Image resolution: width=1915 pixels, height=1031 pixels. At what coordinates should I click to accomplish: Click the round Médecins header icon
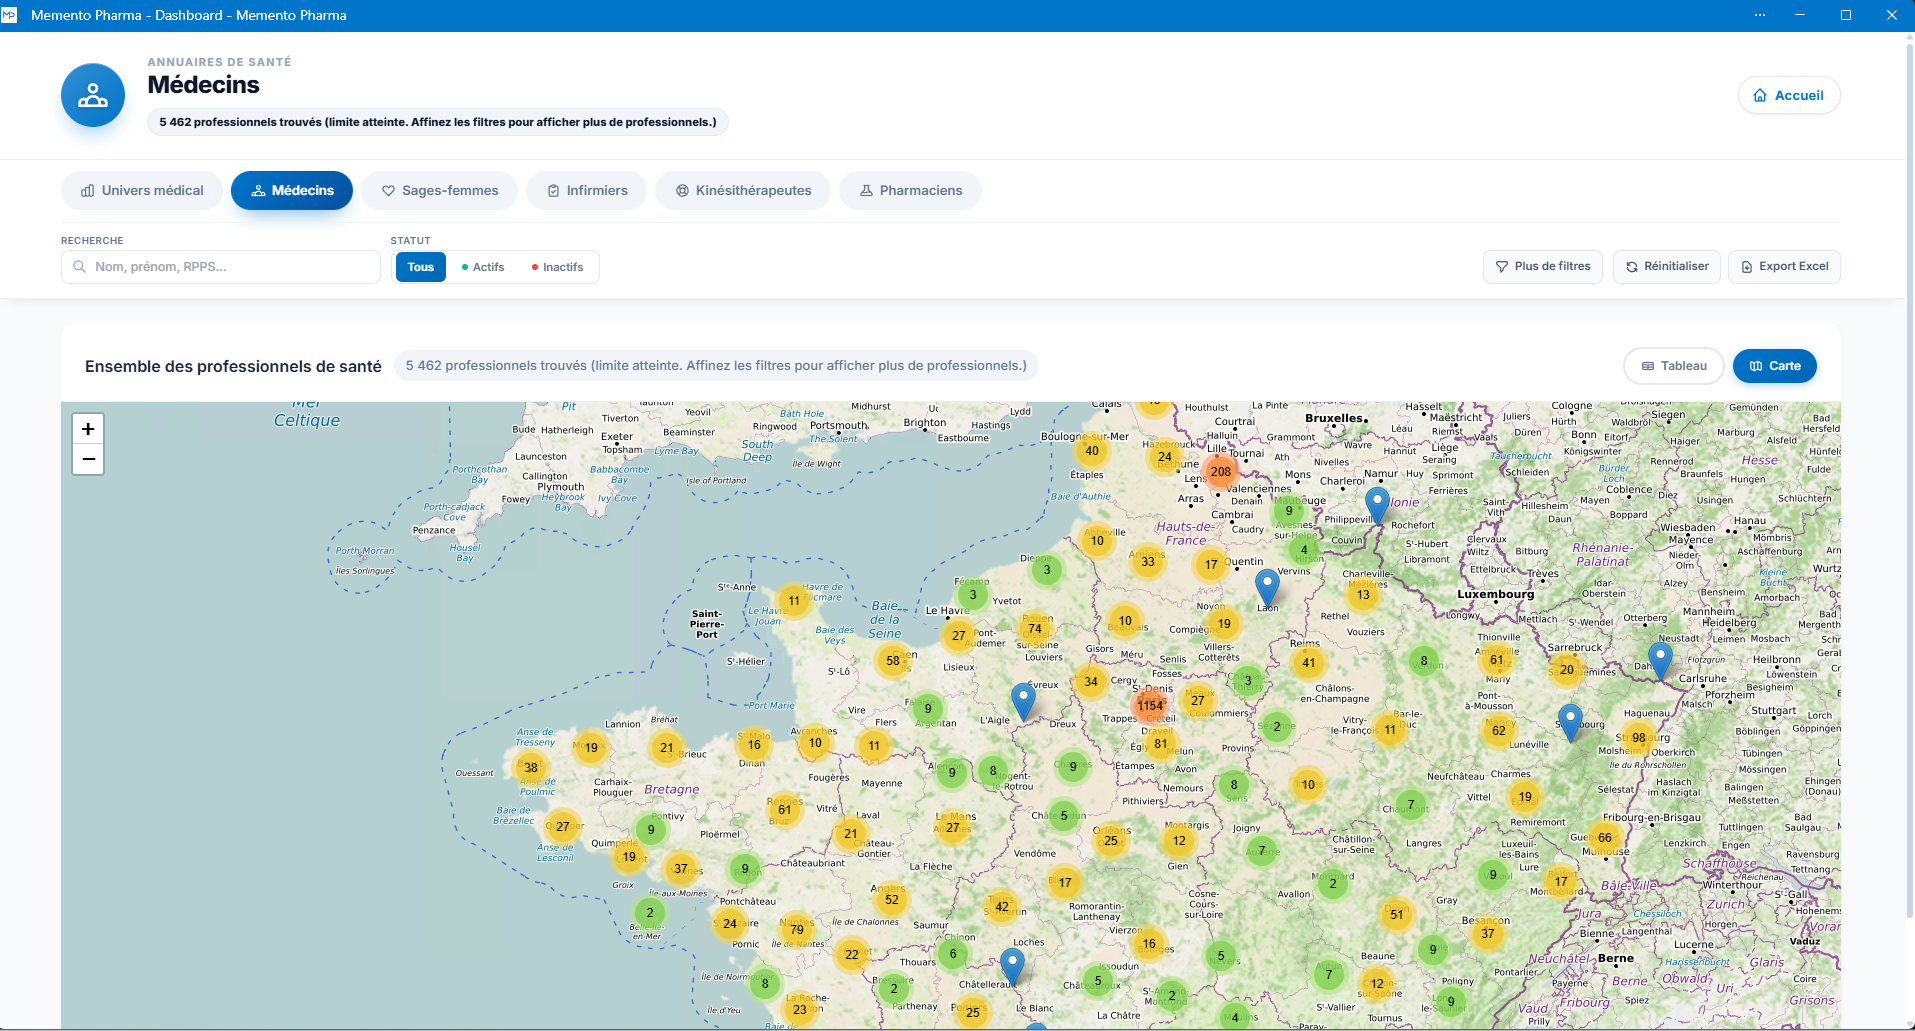(x=93, y=95)
